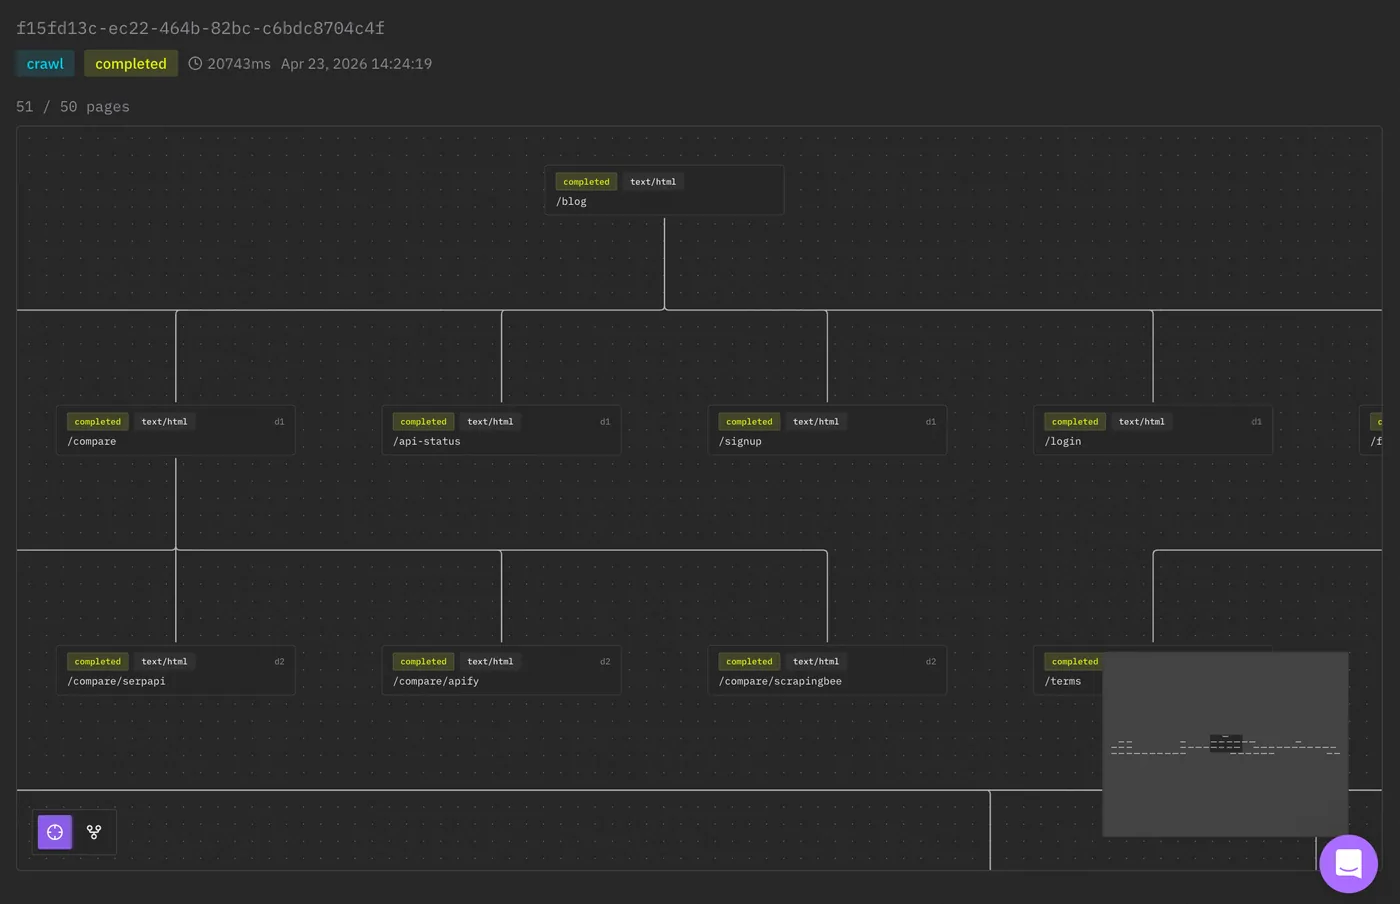Collapse the /blog root node

(664, 190)
